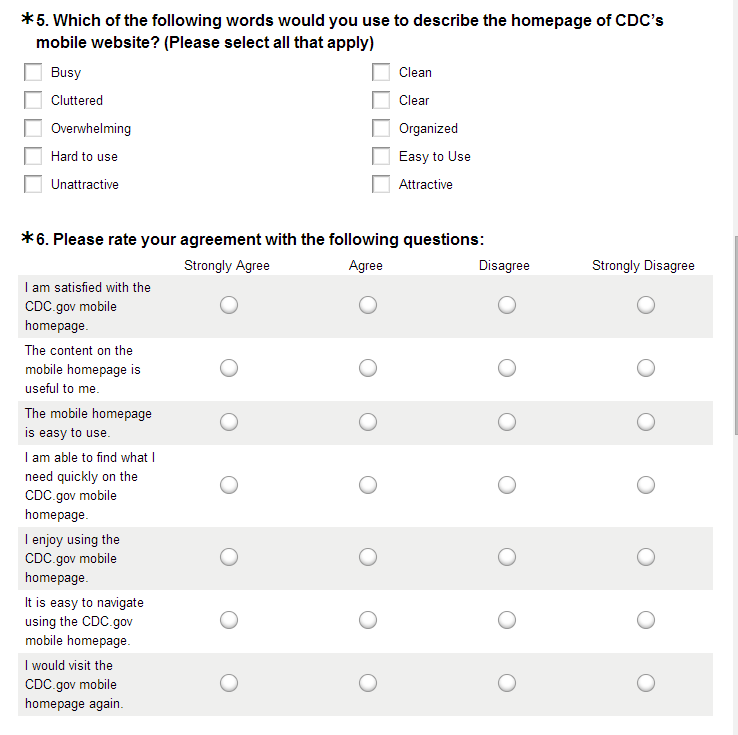Viewport: 738px width, 735px height.
Task: Check the Busy checkbox
Action: point(34,73)
